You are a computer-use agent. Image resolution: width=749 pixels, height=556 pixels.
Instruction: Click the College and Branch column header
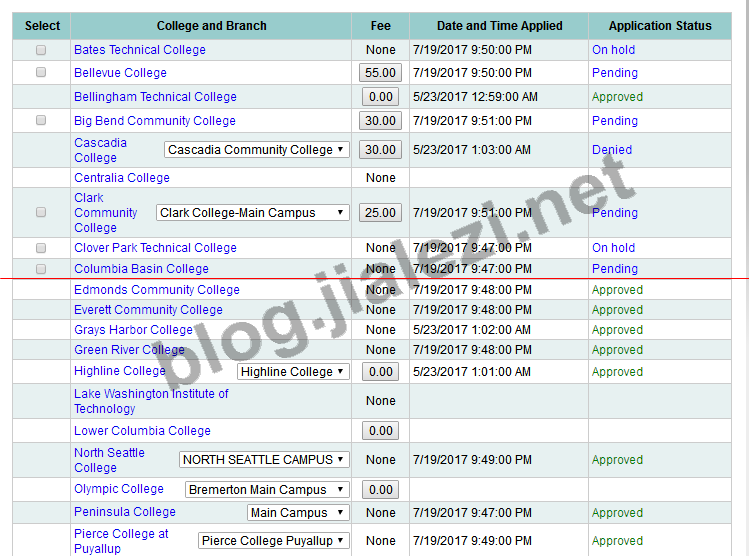211,26
